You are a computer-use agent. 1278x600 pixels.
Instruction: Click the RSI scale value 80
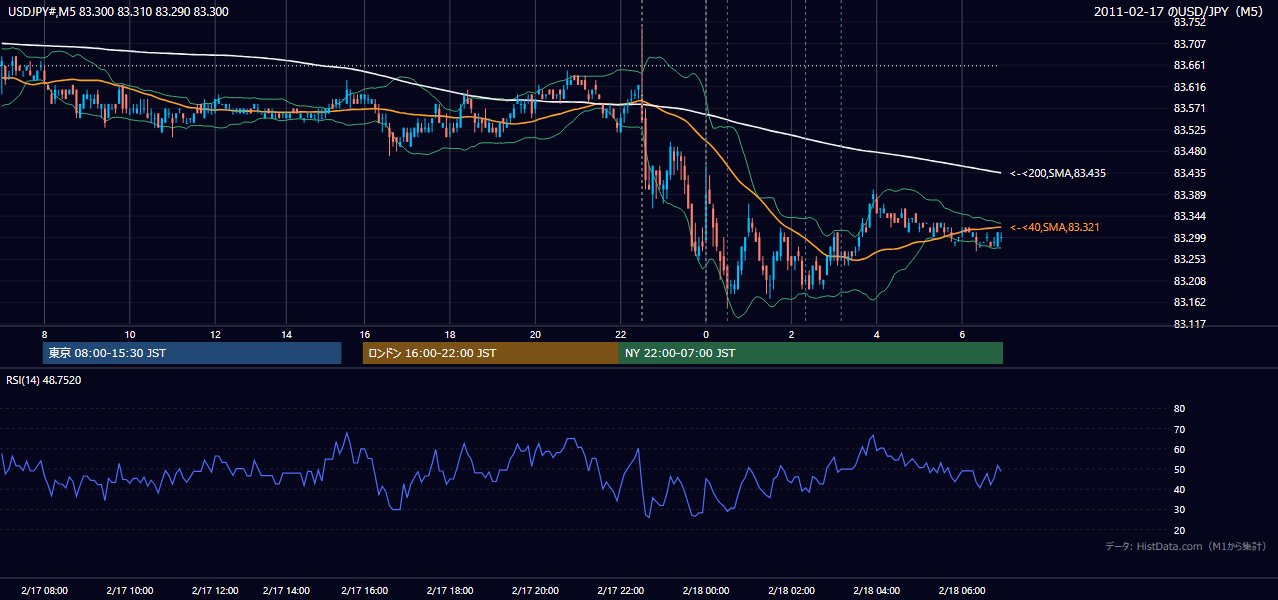point(1179,409)
